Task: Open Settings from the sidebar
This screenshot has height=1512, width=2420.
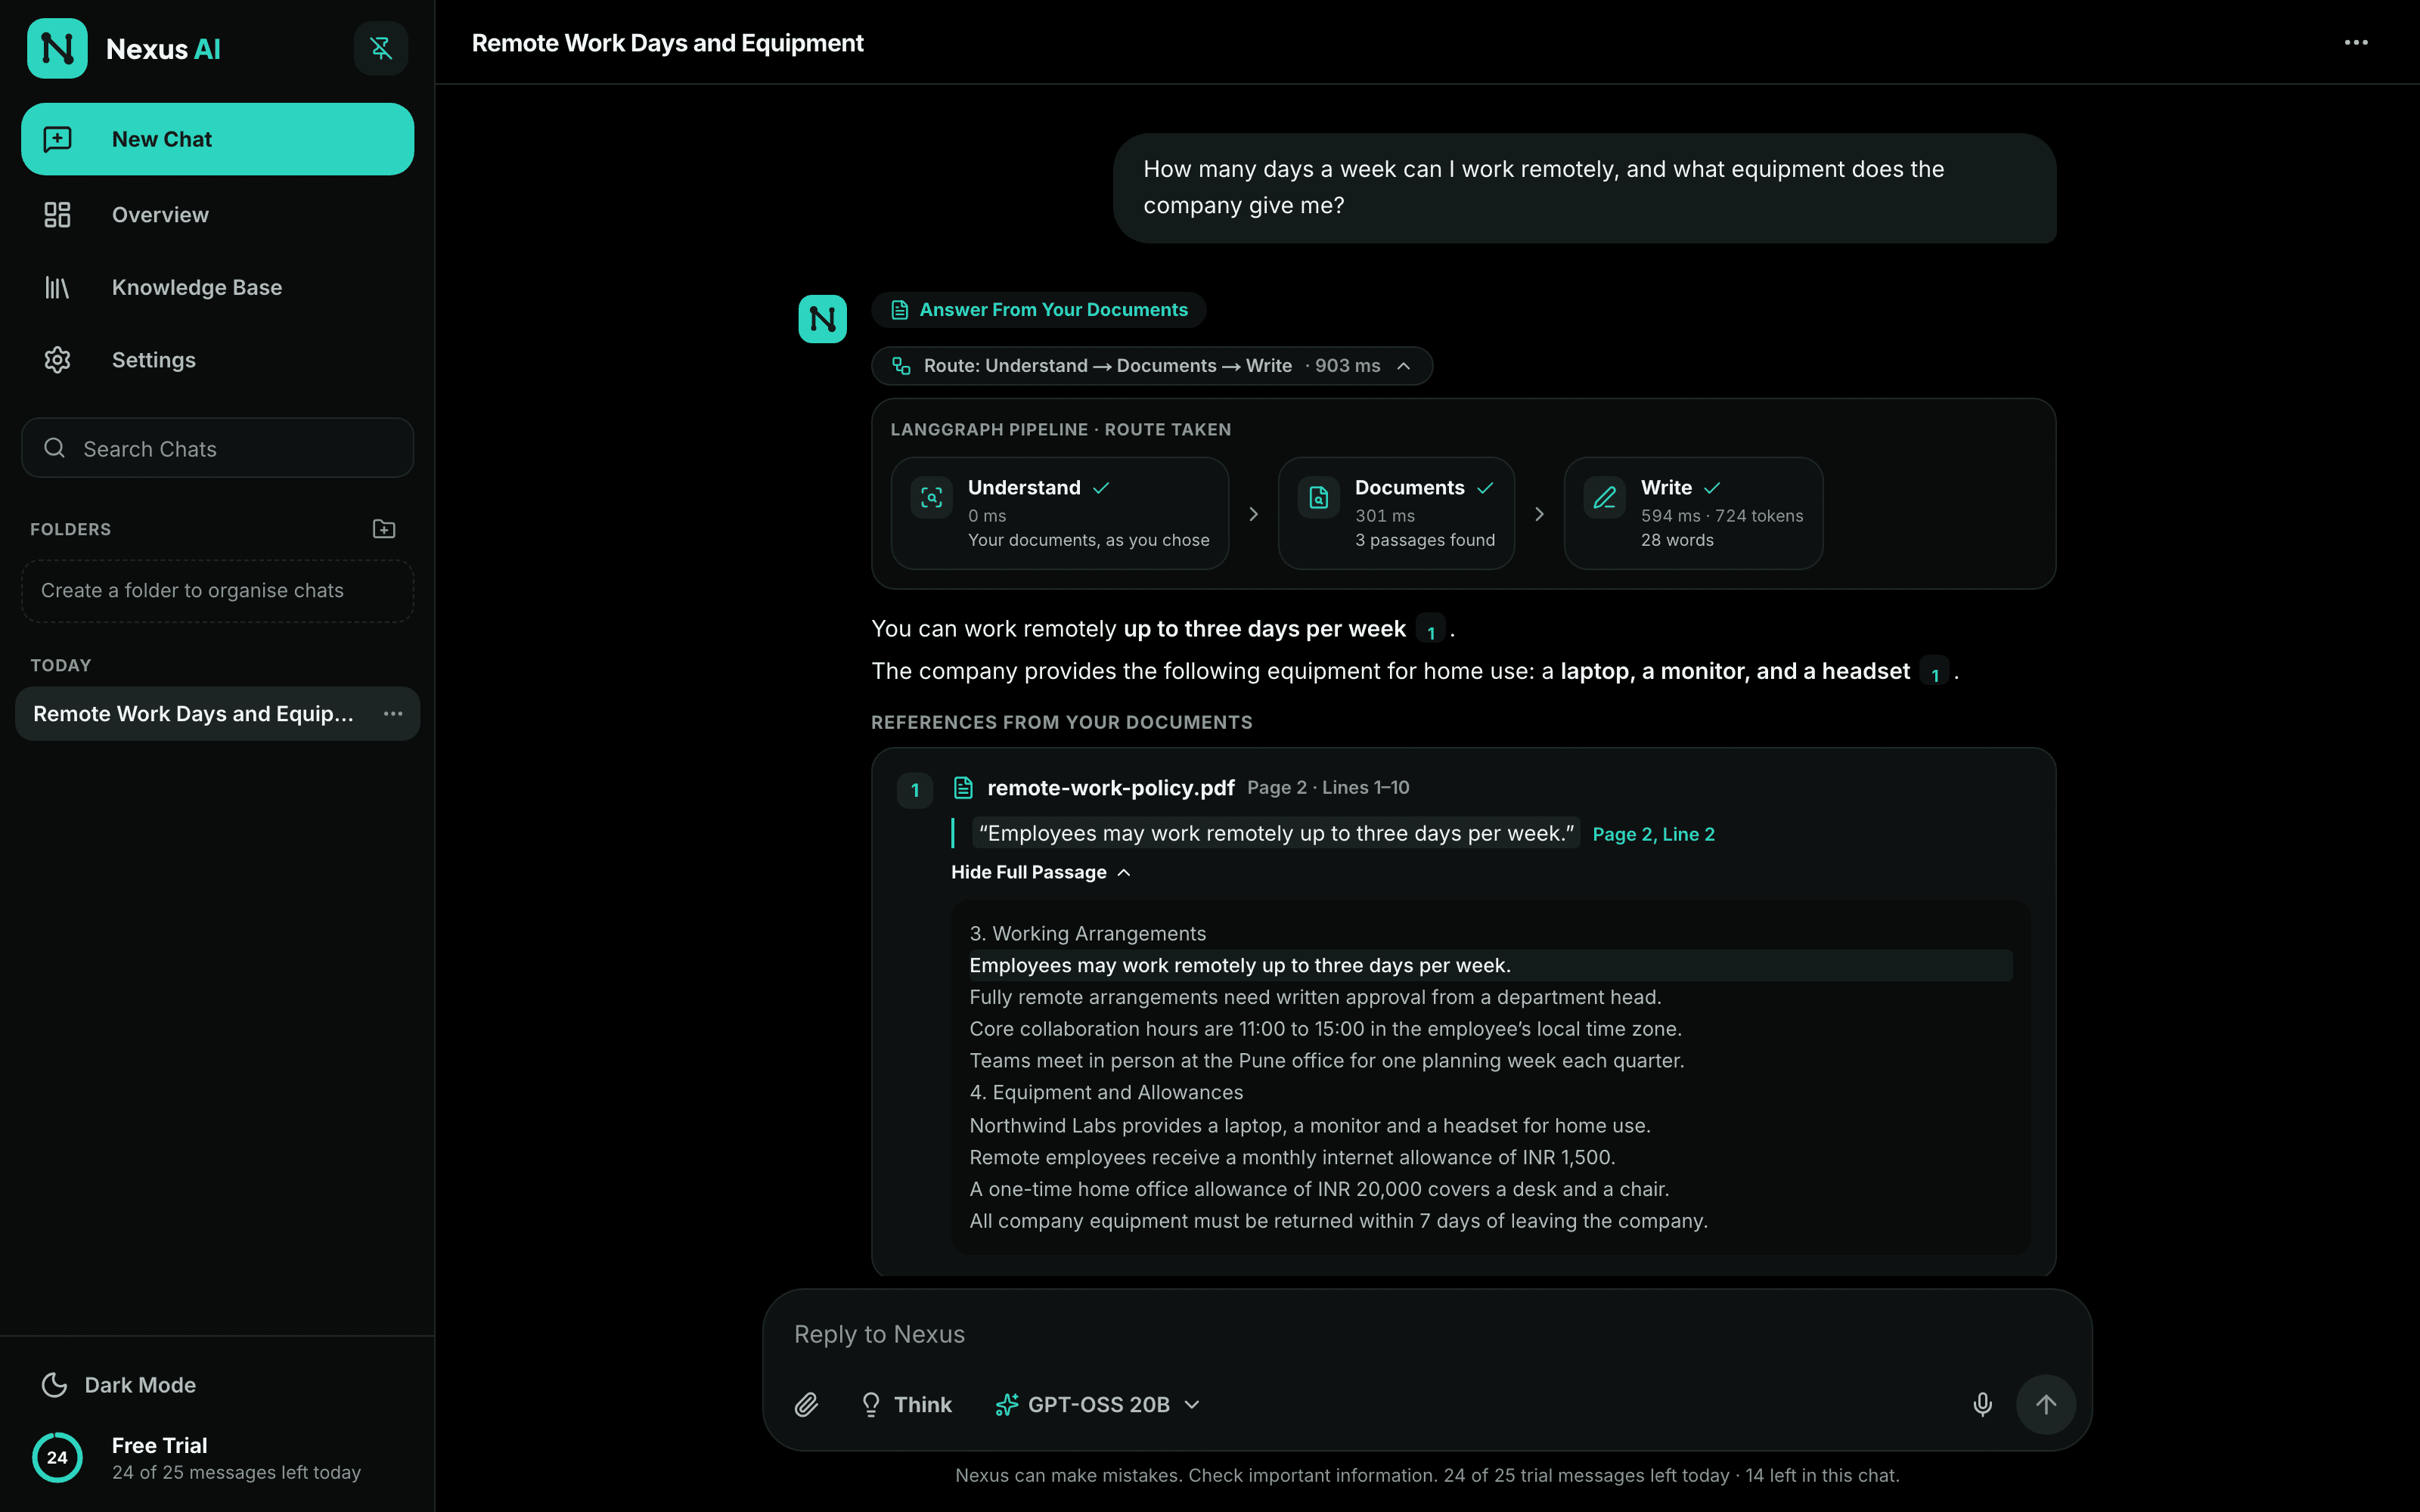Action: pos(217,360)
